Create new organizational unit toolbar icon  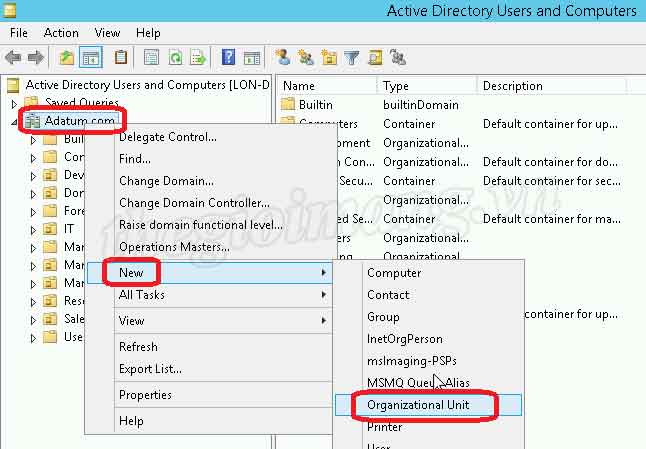coord(329,57)
